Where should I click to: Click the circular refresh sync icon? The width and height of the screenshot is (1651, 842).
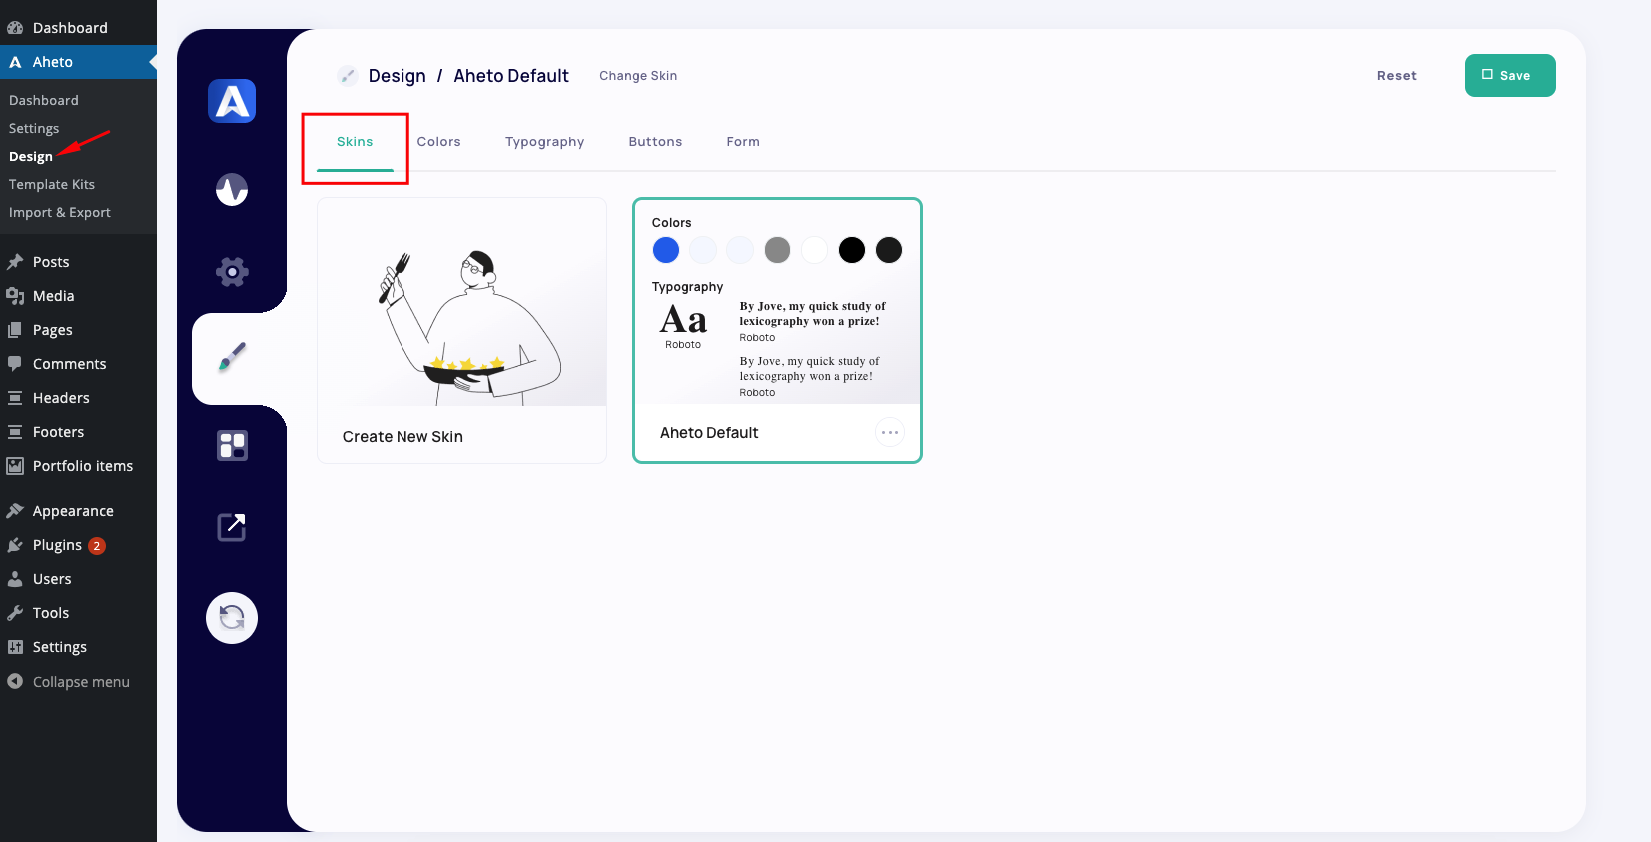point(232,618)
